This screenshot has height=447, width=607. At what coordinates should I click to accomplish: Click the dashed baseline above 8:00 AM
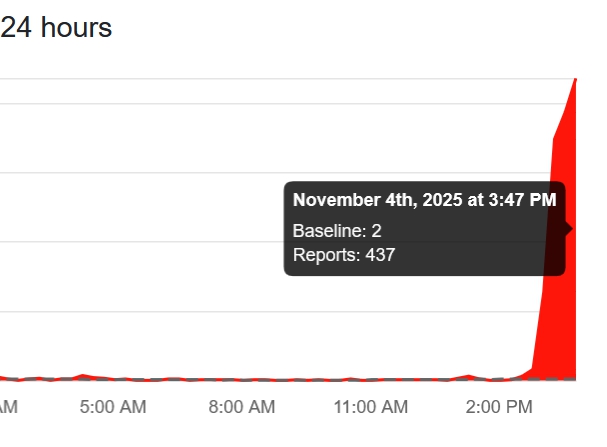[x=241, y=380]
